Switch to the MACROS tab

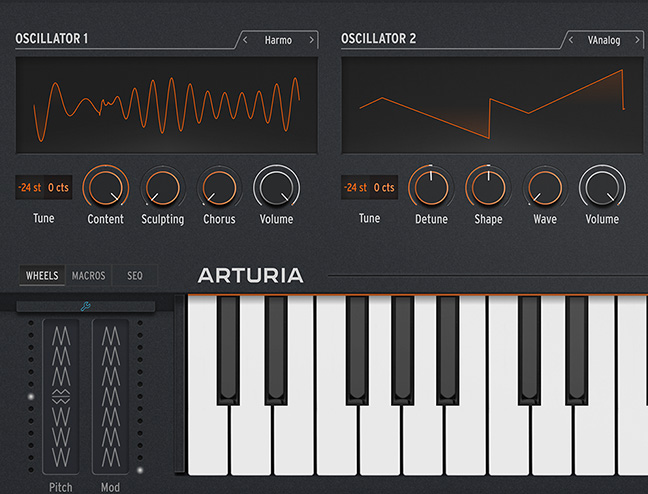89,275
